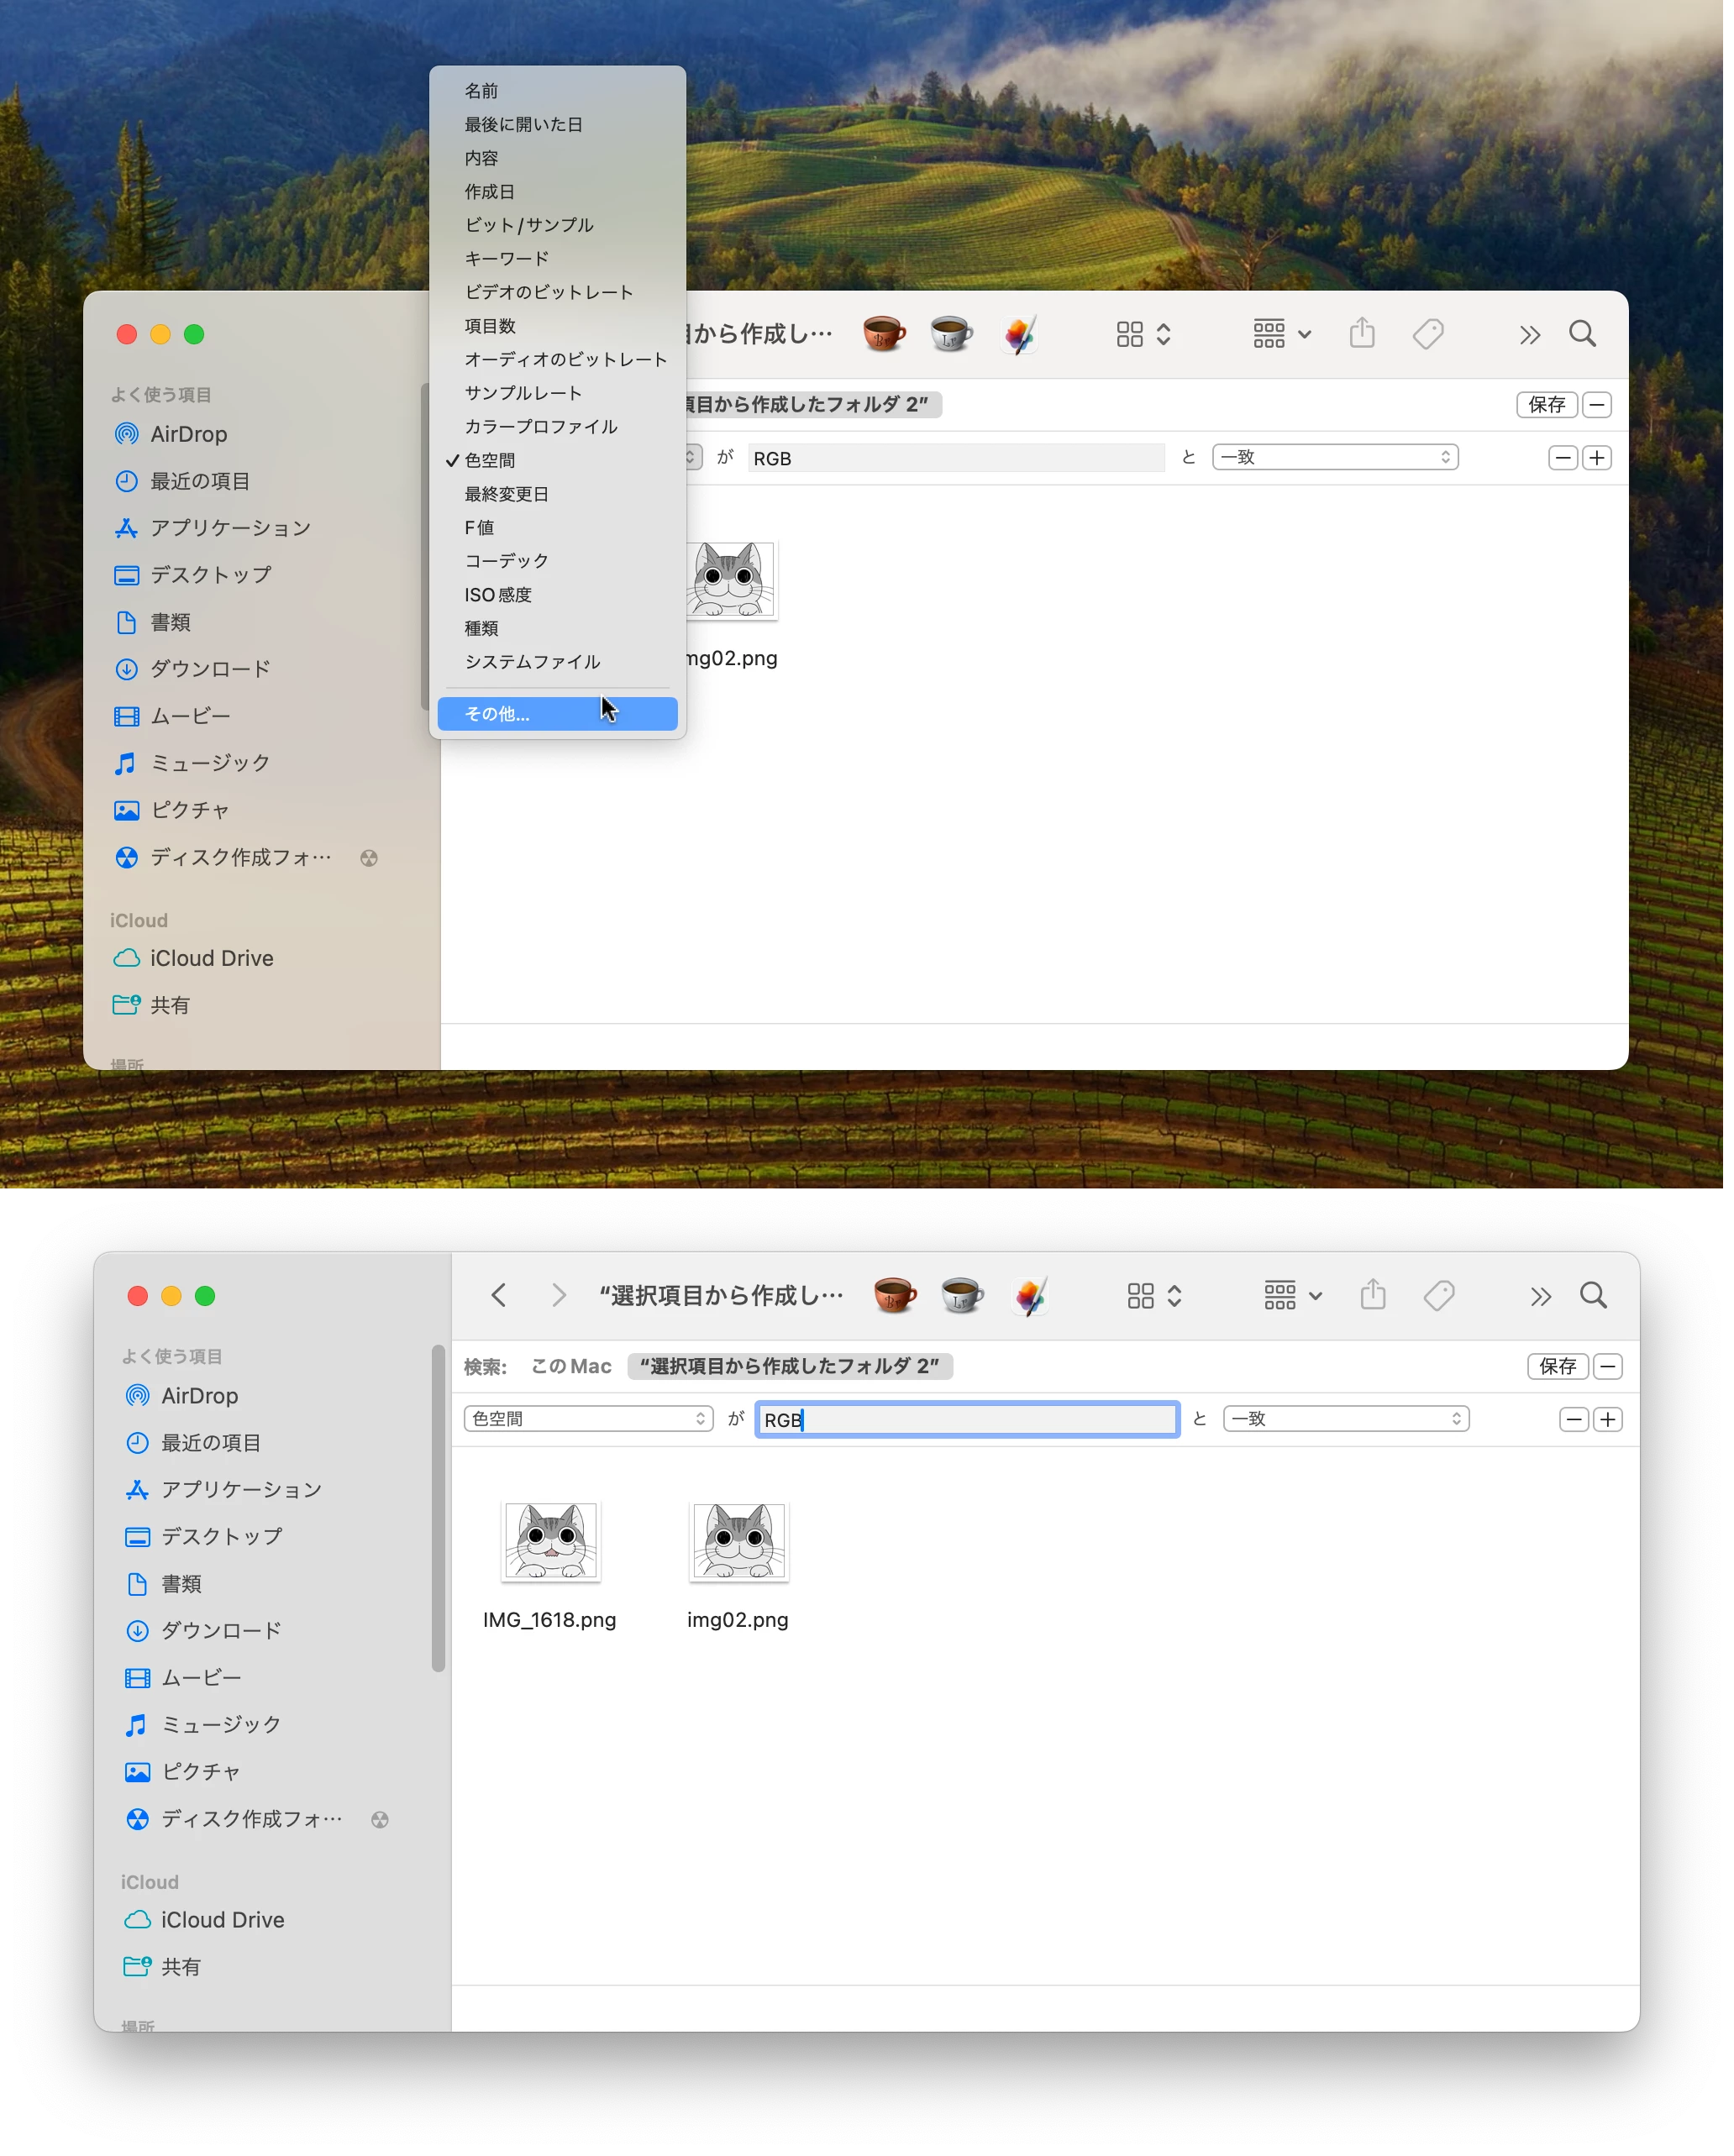
Task: Click the RGB text field in lower window
Action: pyautogui.click(x=967, y=1420)
